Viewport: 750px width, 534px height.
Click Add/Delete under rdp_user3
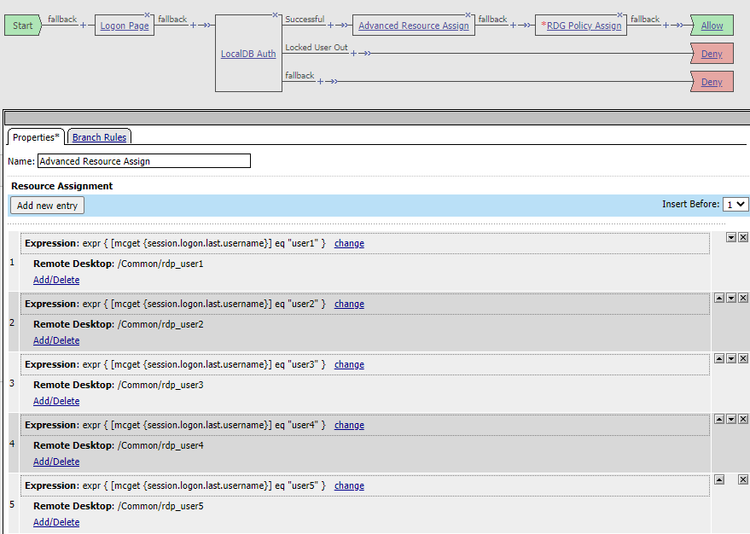coord(56,401)
